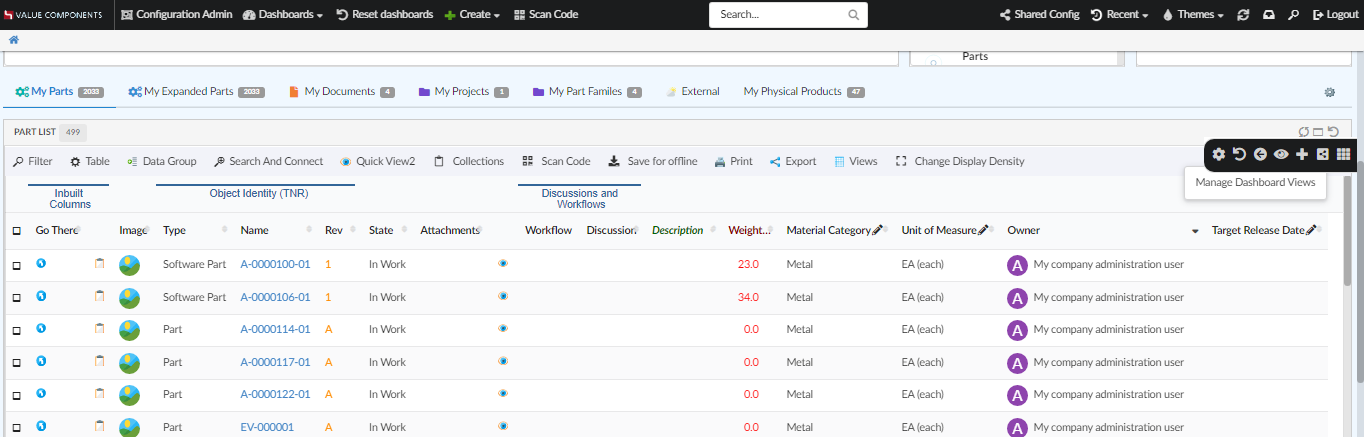
Task: Click the grid icon in the floating dashboard toolbar
Action: click(1343, 154)
